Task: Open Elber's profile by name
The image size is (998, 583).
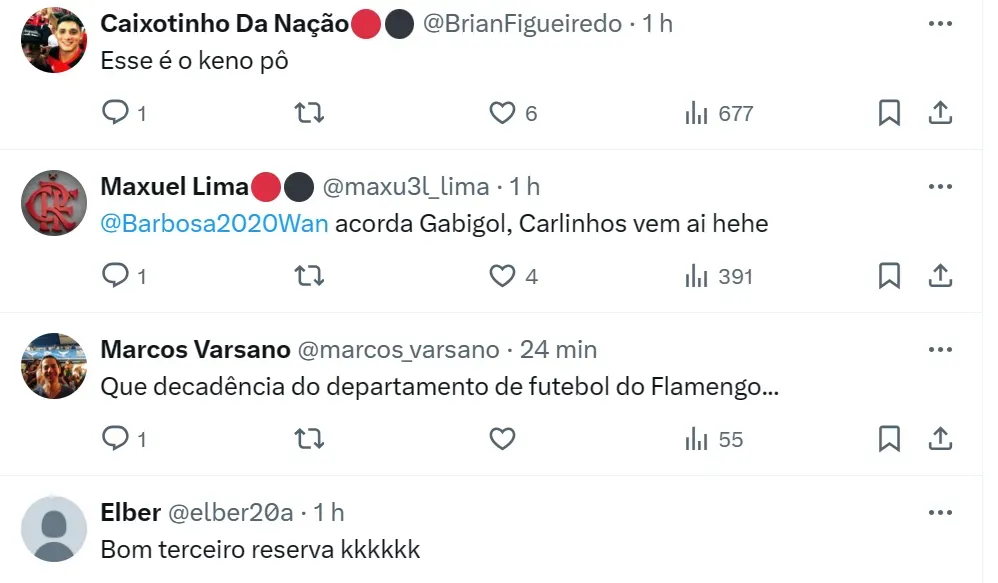Action: 130,512
